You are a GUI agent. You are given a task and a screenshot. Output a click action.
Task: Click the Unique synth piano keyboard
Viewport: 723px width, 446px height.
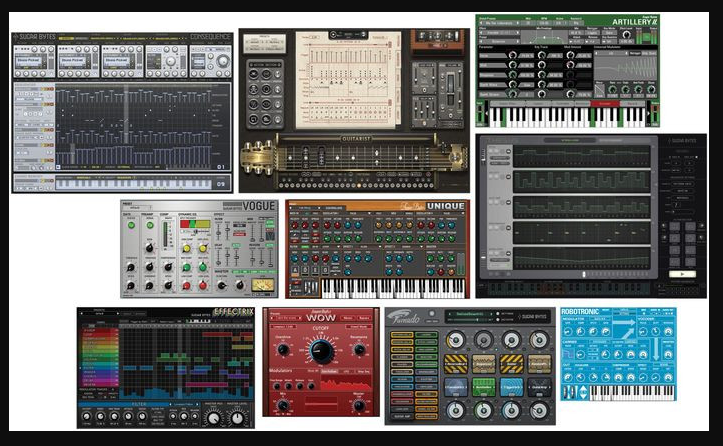393,288
